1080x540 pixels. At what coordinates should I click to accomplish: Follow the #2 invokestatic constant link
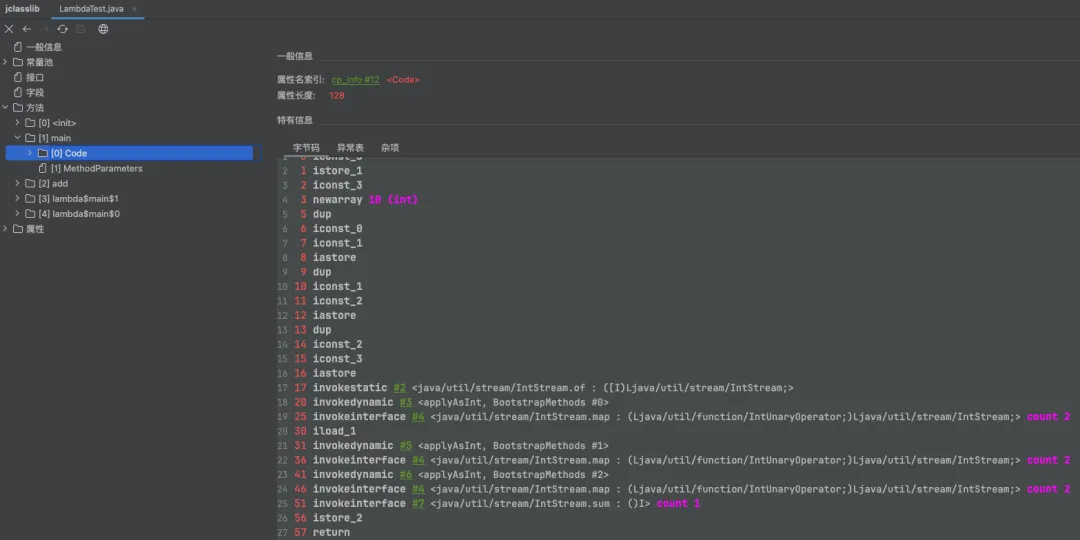[399, 388]
